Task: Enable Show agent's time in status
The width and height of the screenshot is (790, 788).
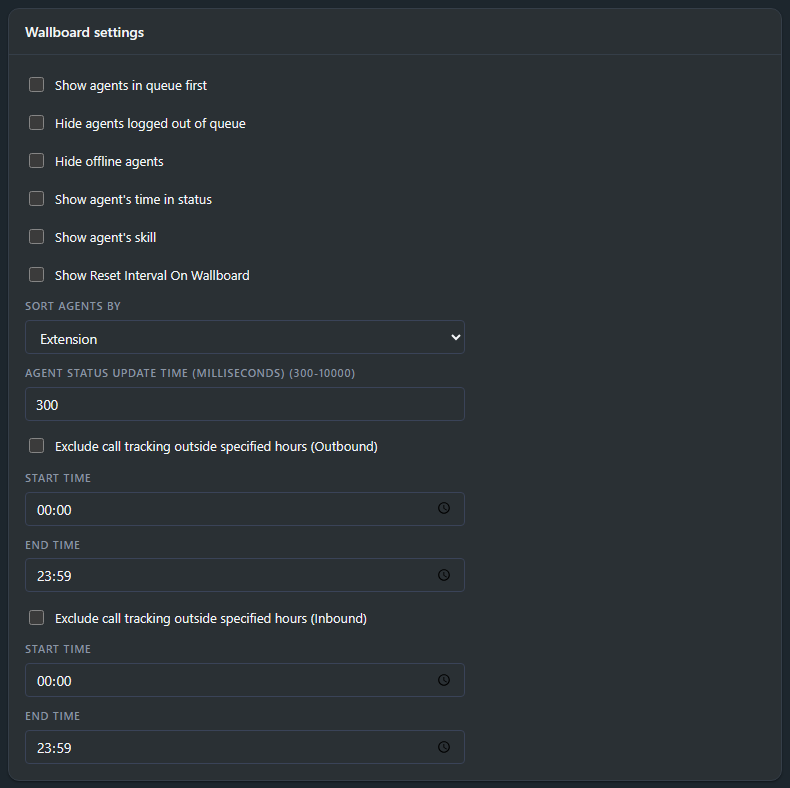Action: pos(36,199)
